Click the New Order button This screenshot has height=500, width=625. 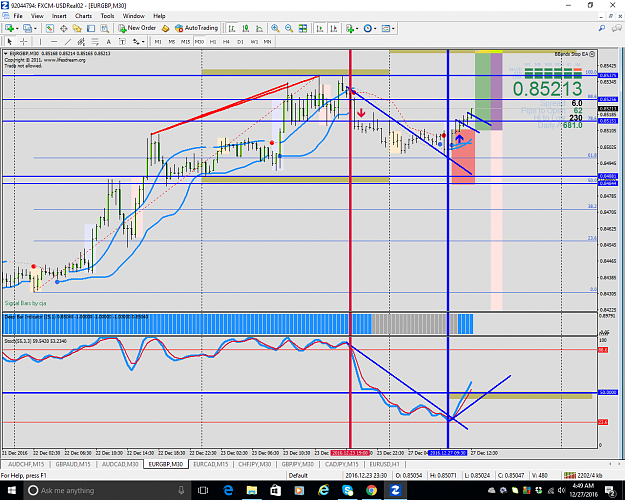point(137,28)
